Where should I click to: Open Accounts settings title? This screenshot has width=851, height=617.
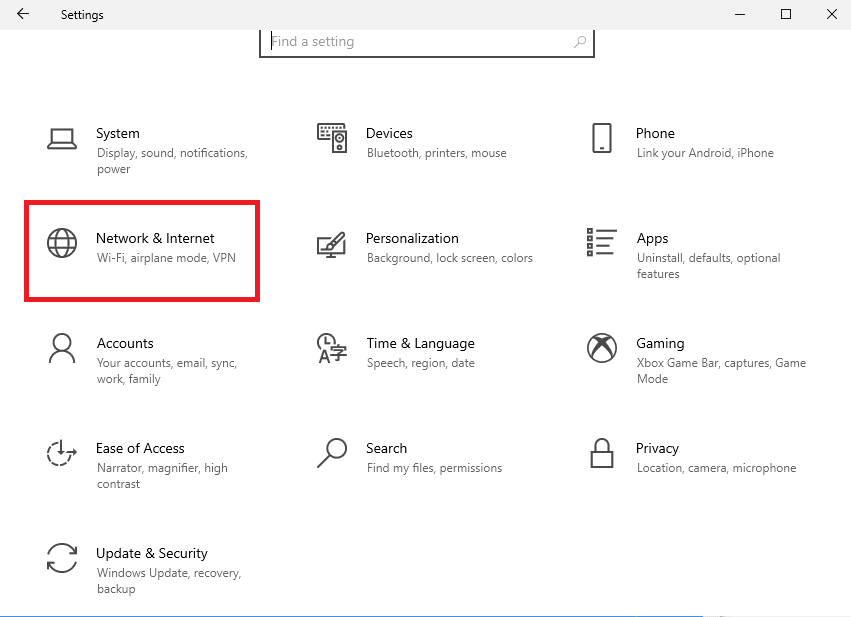pyautogui.click(x=125, y=344)
